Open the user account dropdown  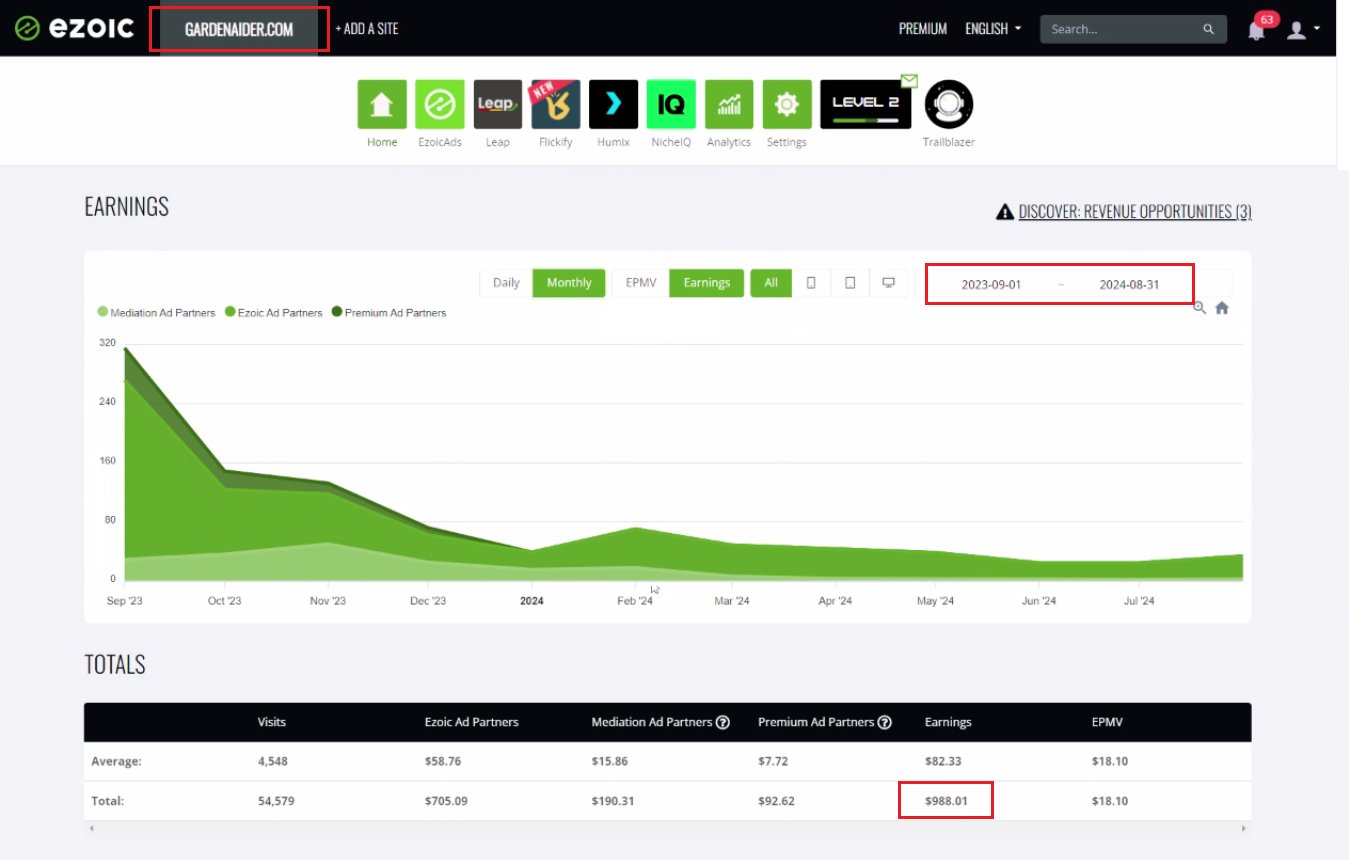[x=1303, y=29]
